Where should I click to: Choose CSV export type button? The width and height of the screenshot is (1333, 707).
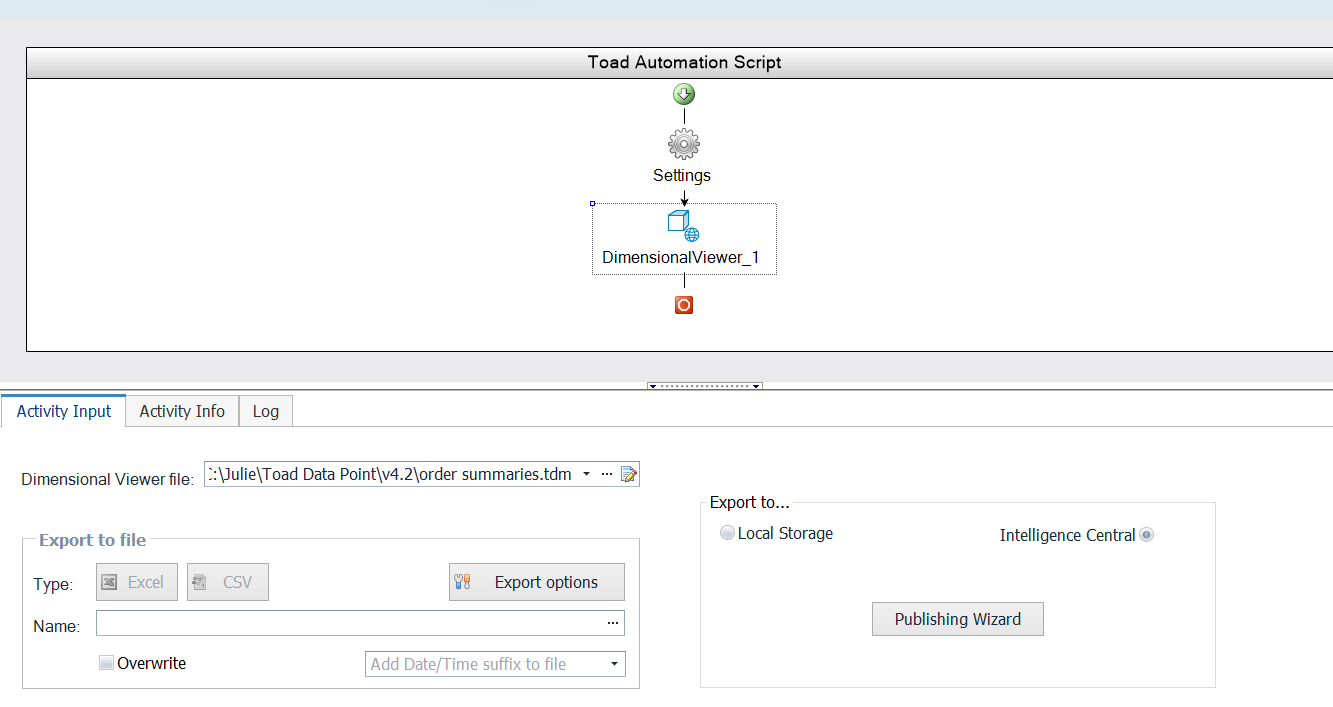tap(228, 582)
